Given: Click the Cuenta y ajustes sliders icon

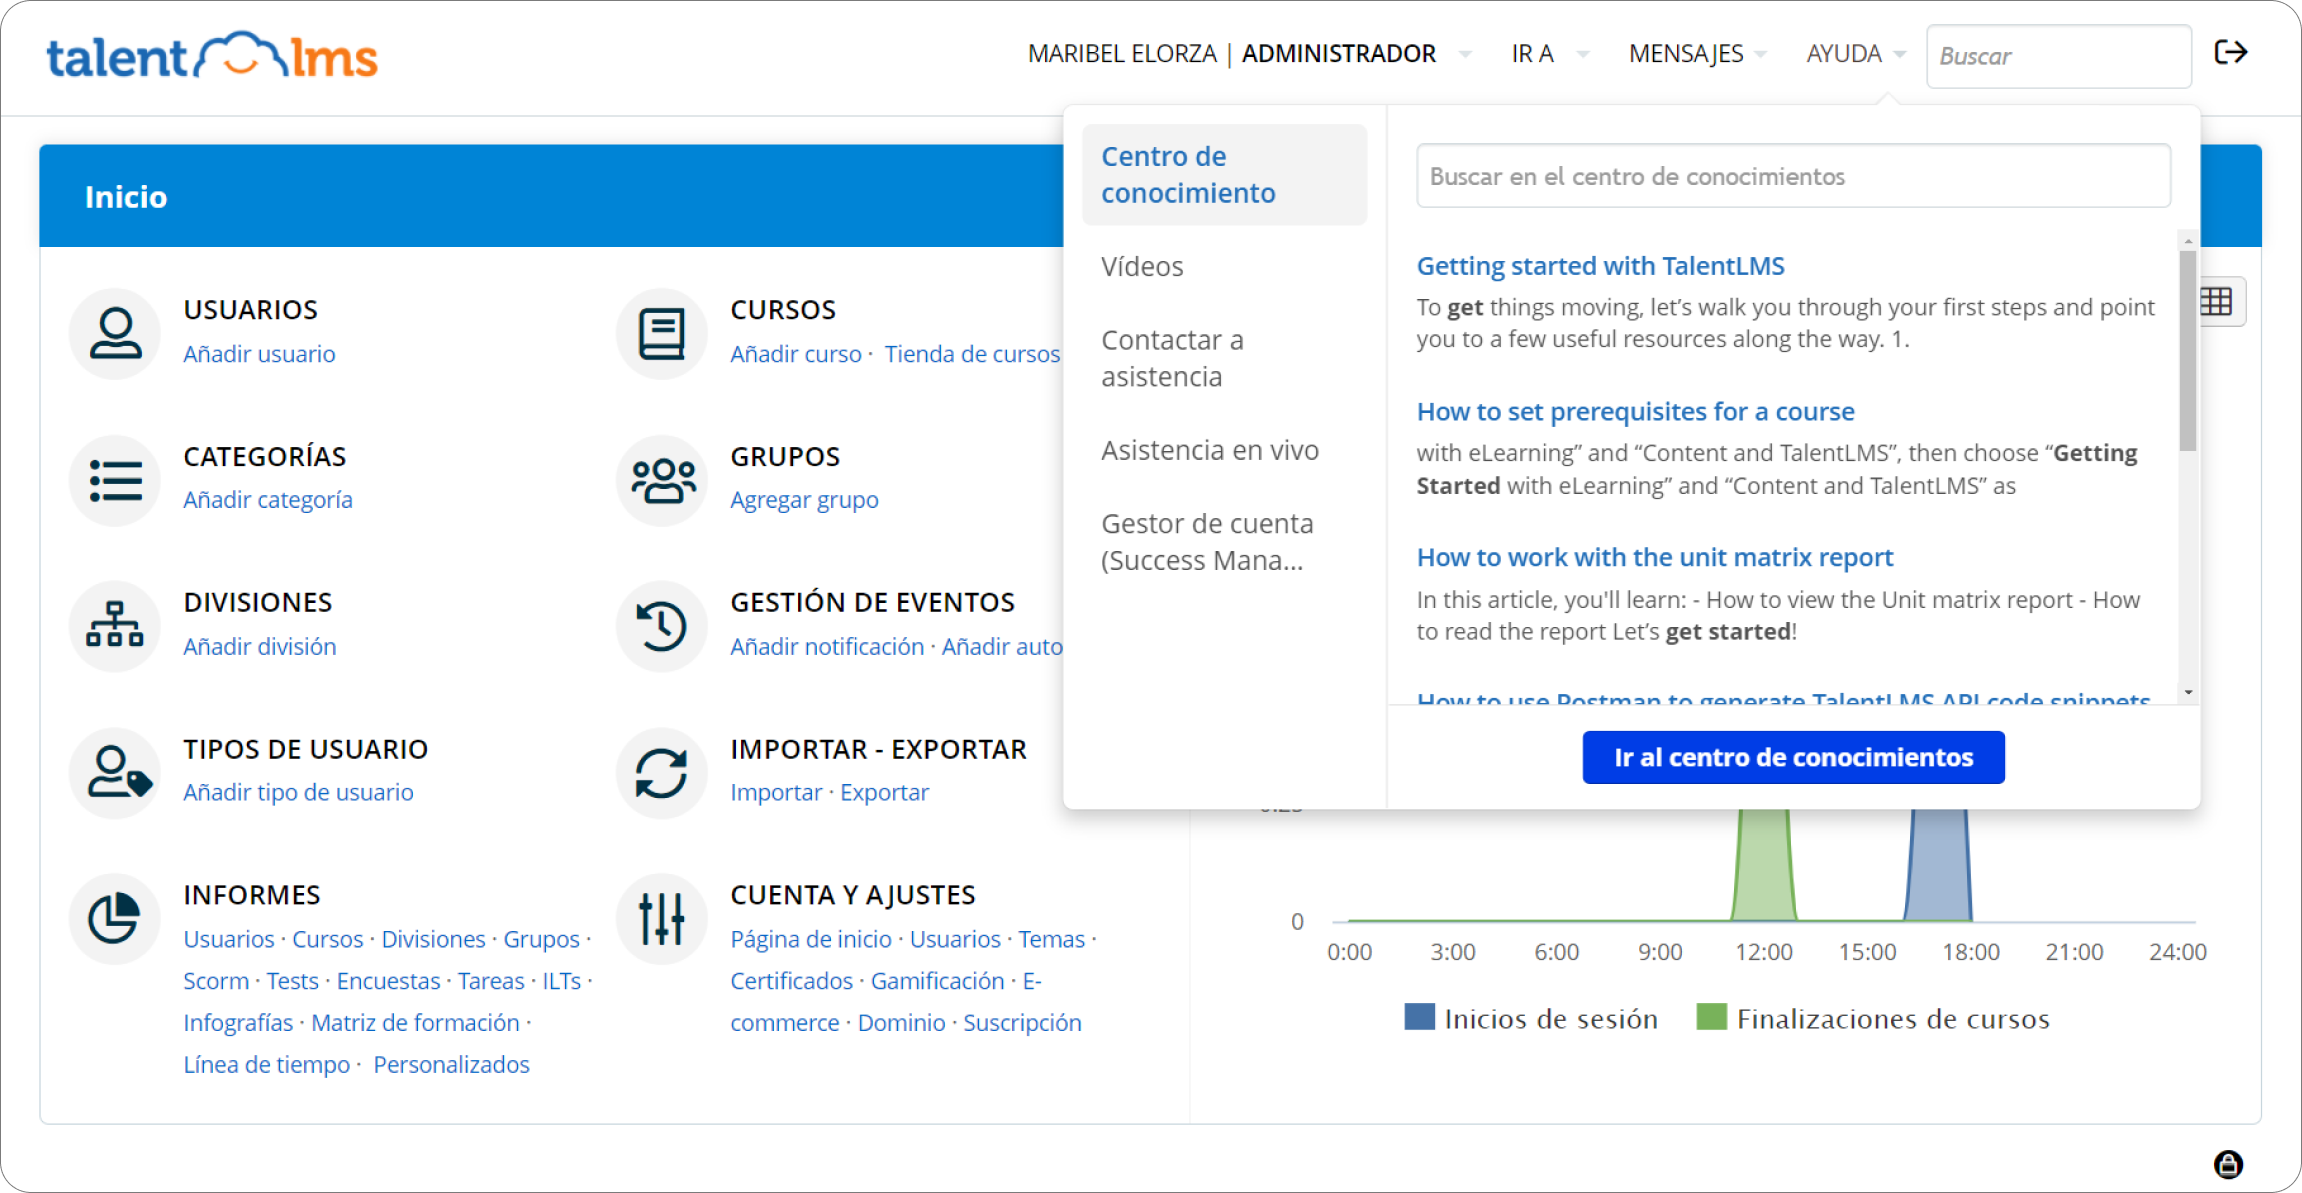Looking at the screenshot, I should pos(662,918).
